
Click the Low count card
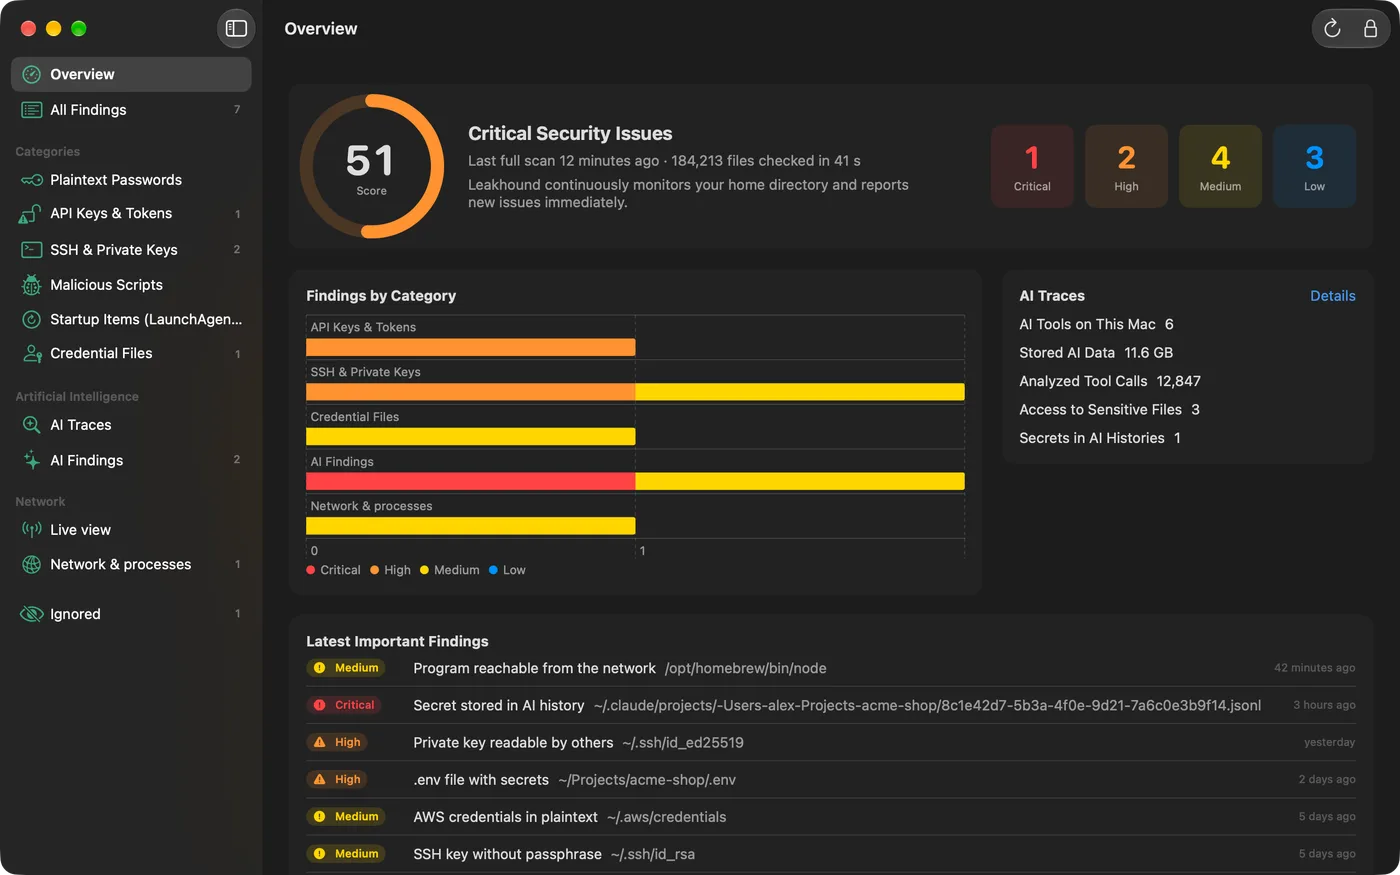[1314, 166]
